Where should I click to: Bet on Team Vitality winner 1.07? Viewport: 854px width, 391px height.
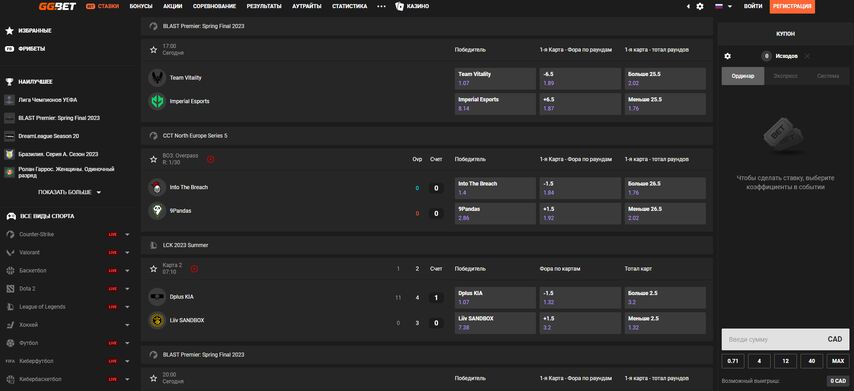click(x=495, y=78)
